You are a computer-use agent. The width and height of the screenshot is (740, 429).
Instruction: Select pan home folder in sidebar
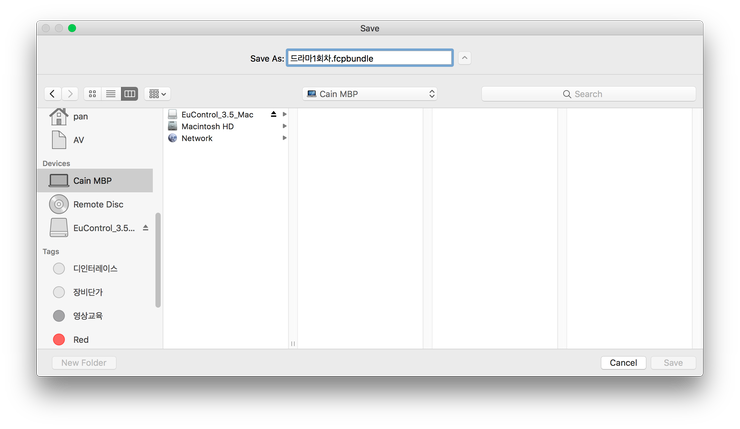[x=94, y=116]
